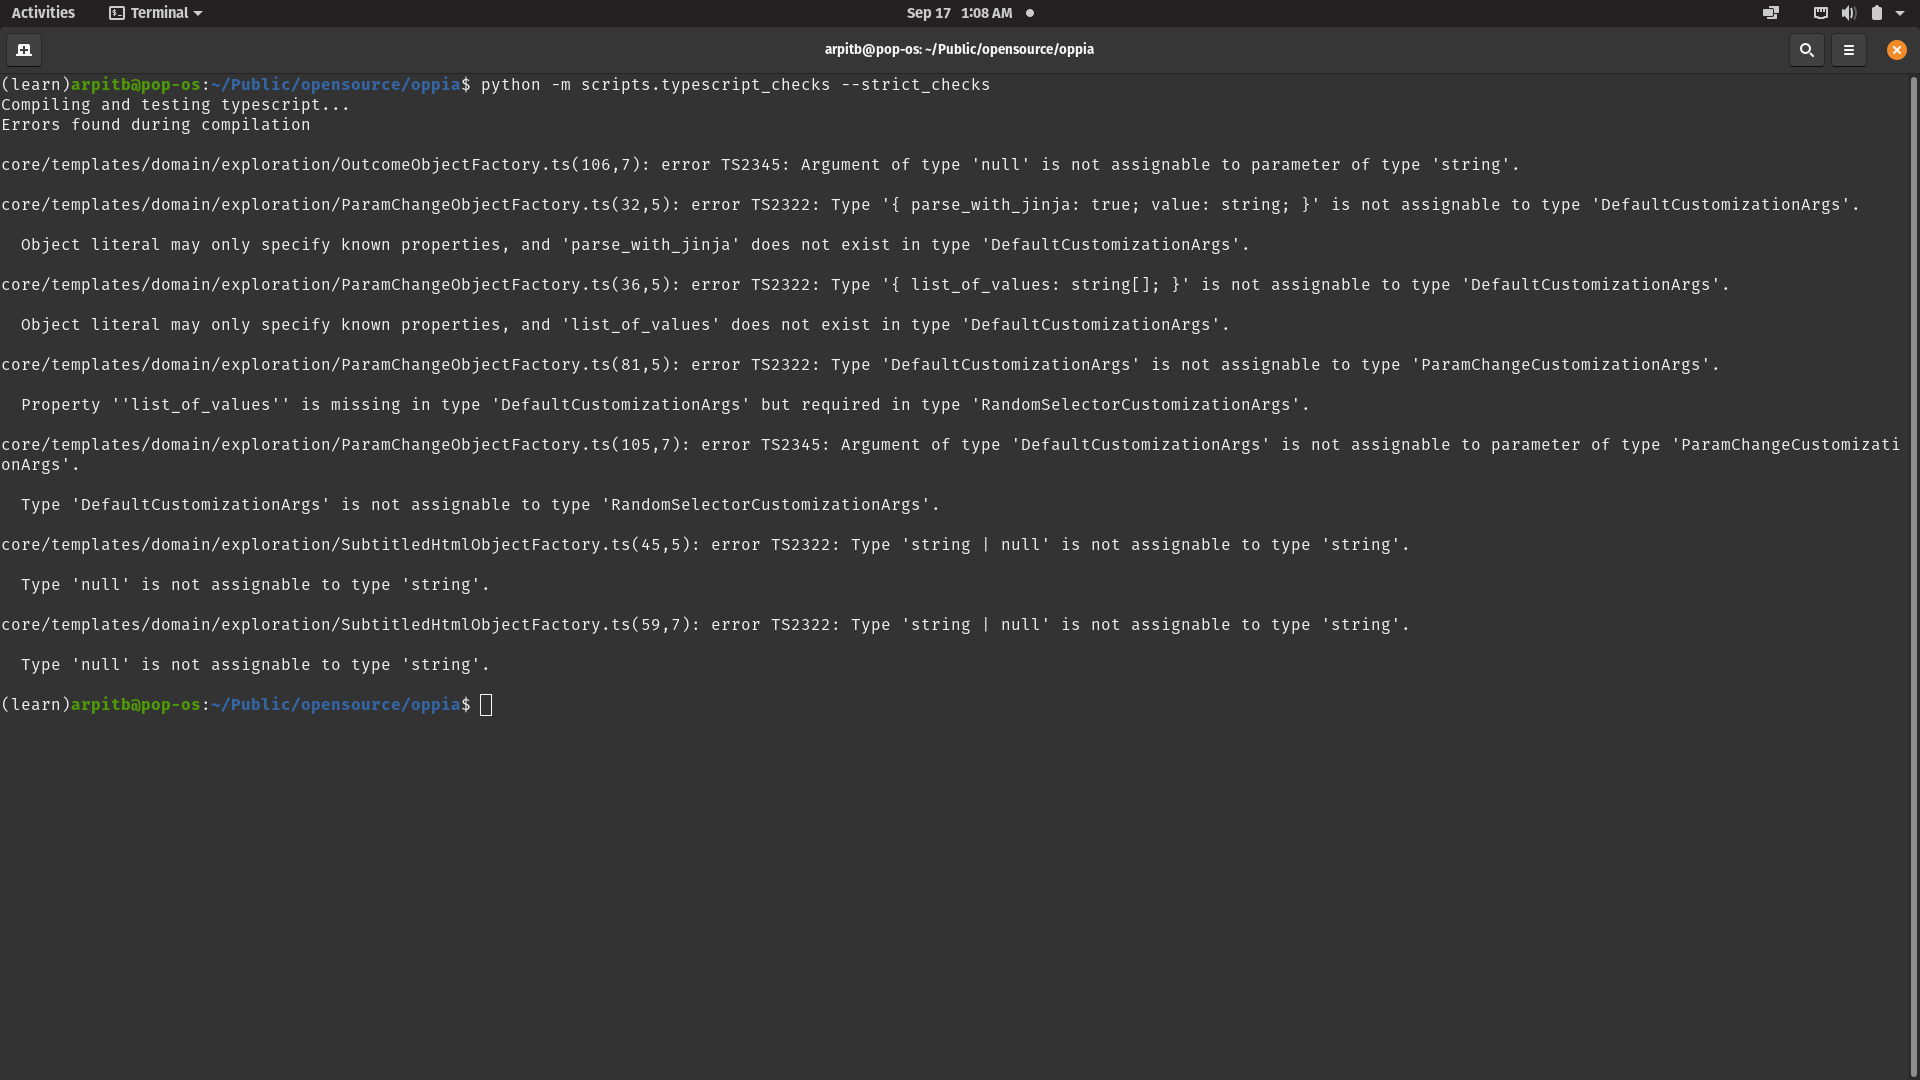Image resolution: width=1920 pixels, height=1080 pixels.
Task: Click the command prompt cursor at the bottom
Action: click(487, 705)
